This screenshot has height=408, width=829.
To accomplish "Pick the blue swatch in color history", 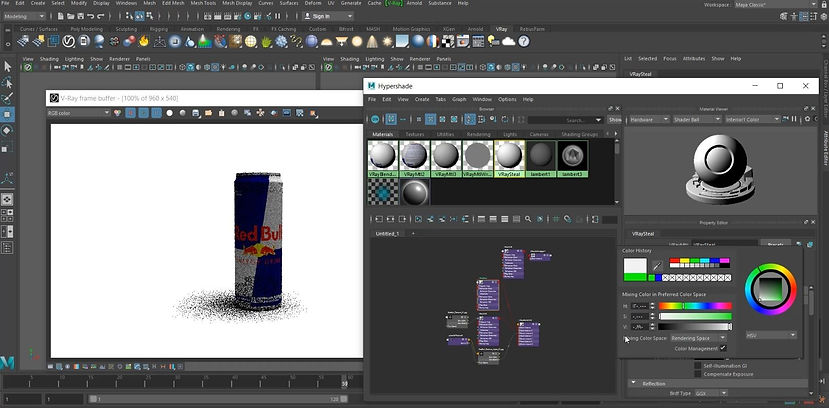I will tap(658, 277).
